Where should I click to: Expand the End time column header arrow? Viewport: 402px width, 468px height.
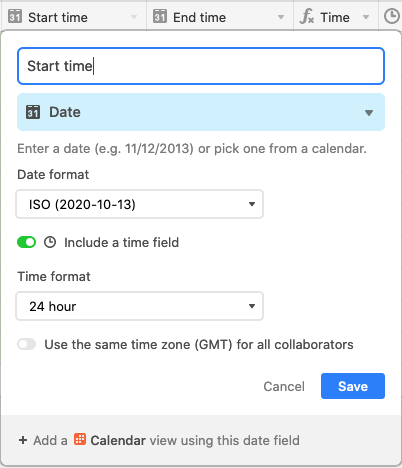(281, 17)
